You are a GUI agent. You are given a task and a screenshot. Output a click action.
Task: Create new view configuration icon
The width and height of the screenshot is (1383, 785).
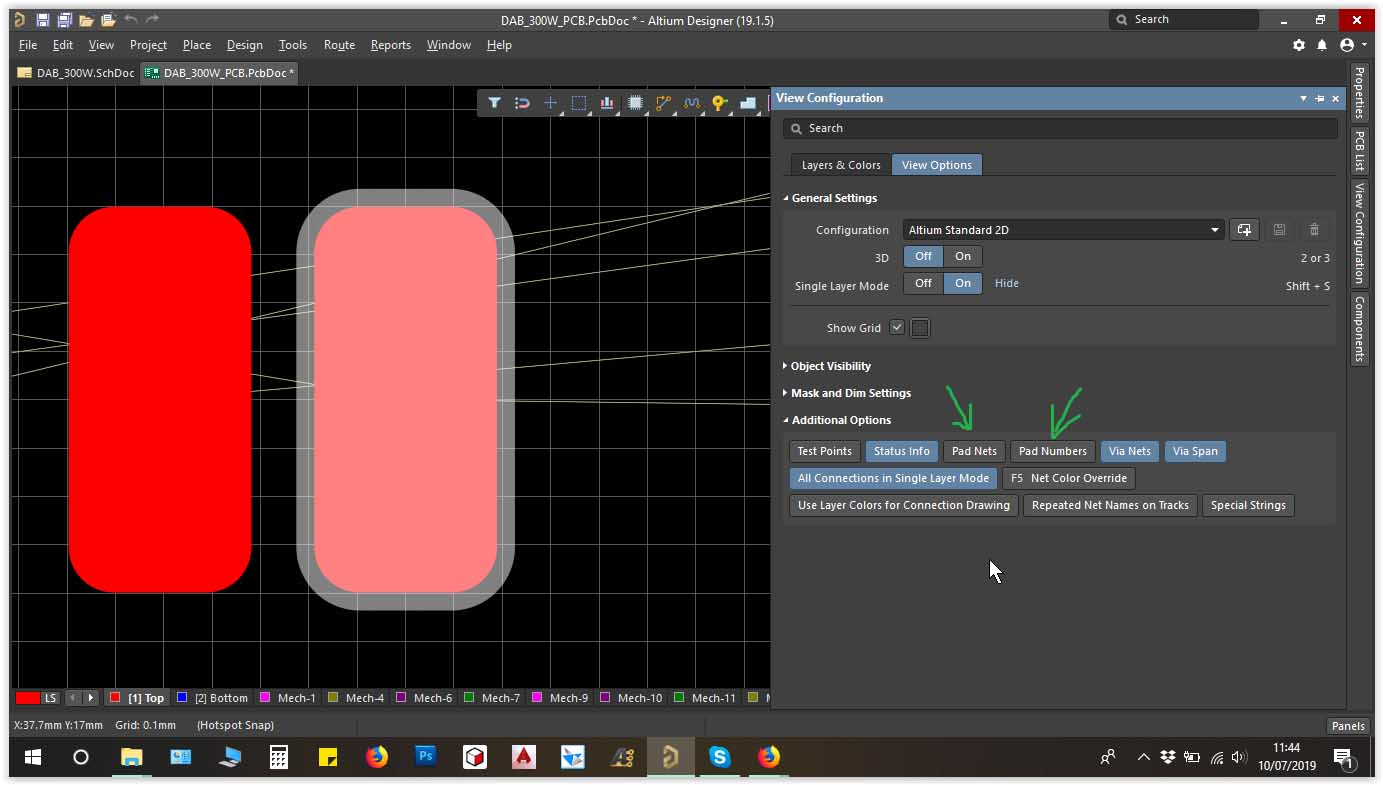click(1243, 230)
